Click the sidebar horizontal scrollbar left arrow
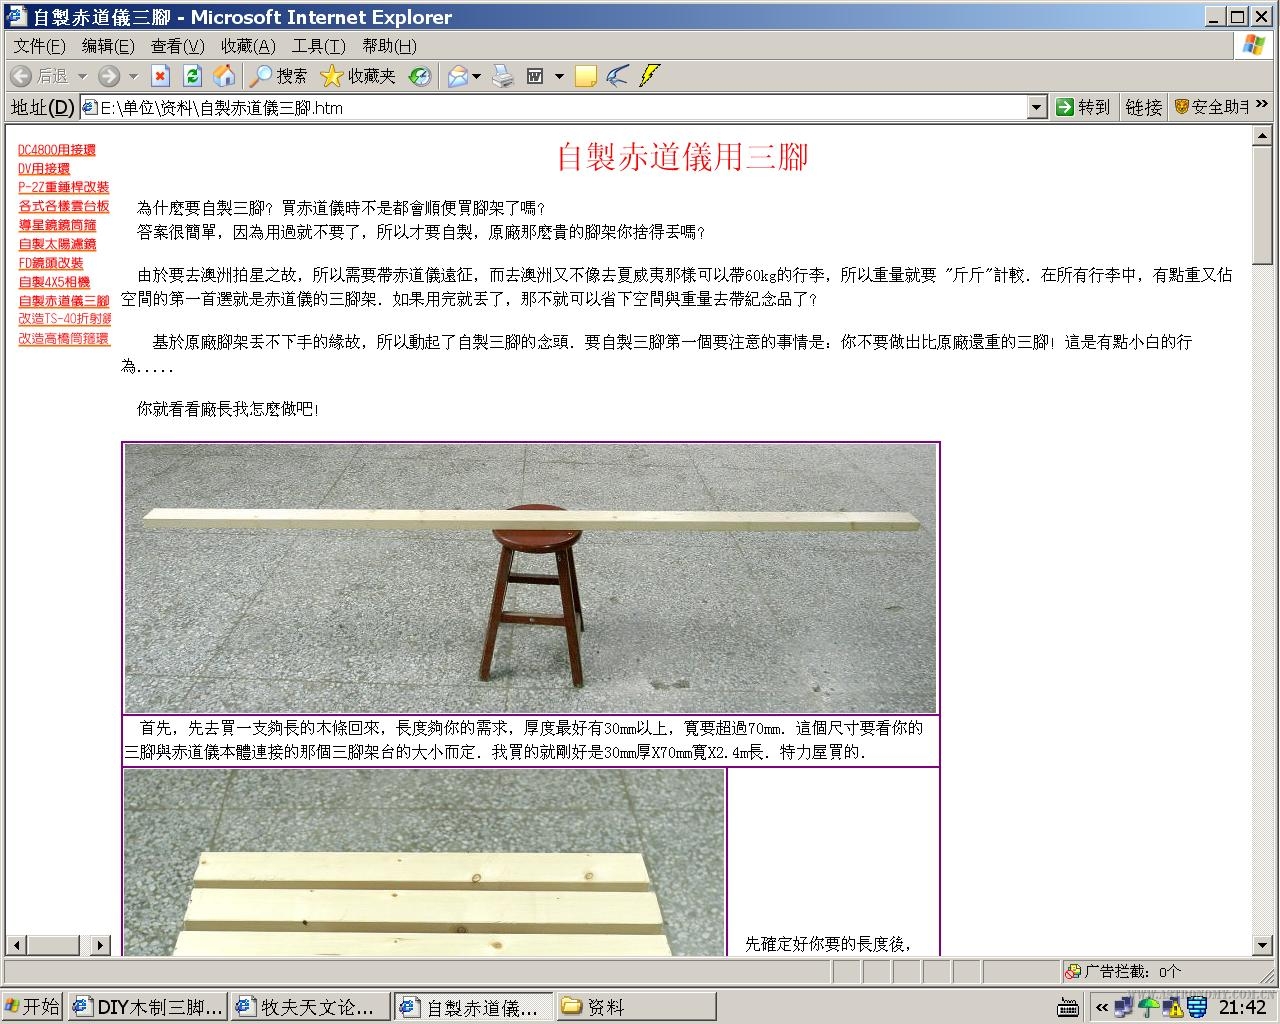This screenshot has height=1024, width=1280. [x=17, y=944]
